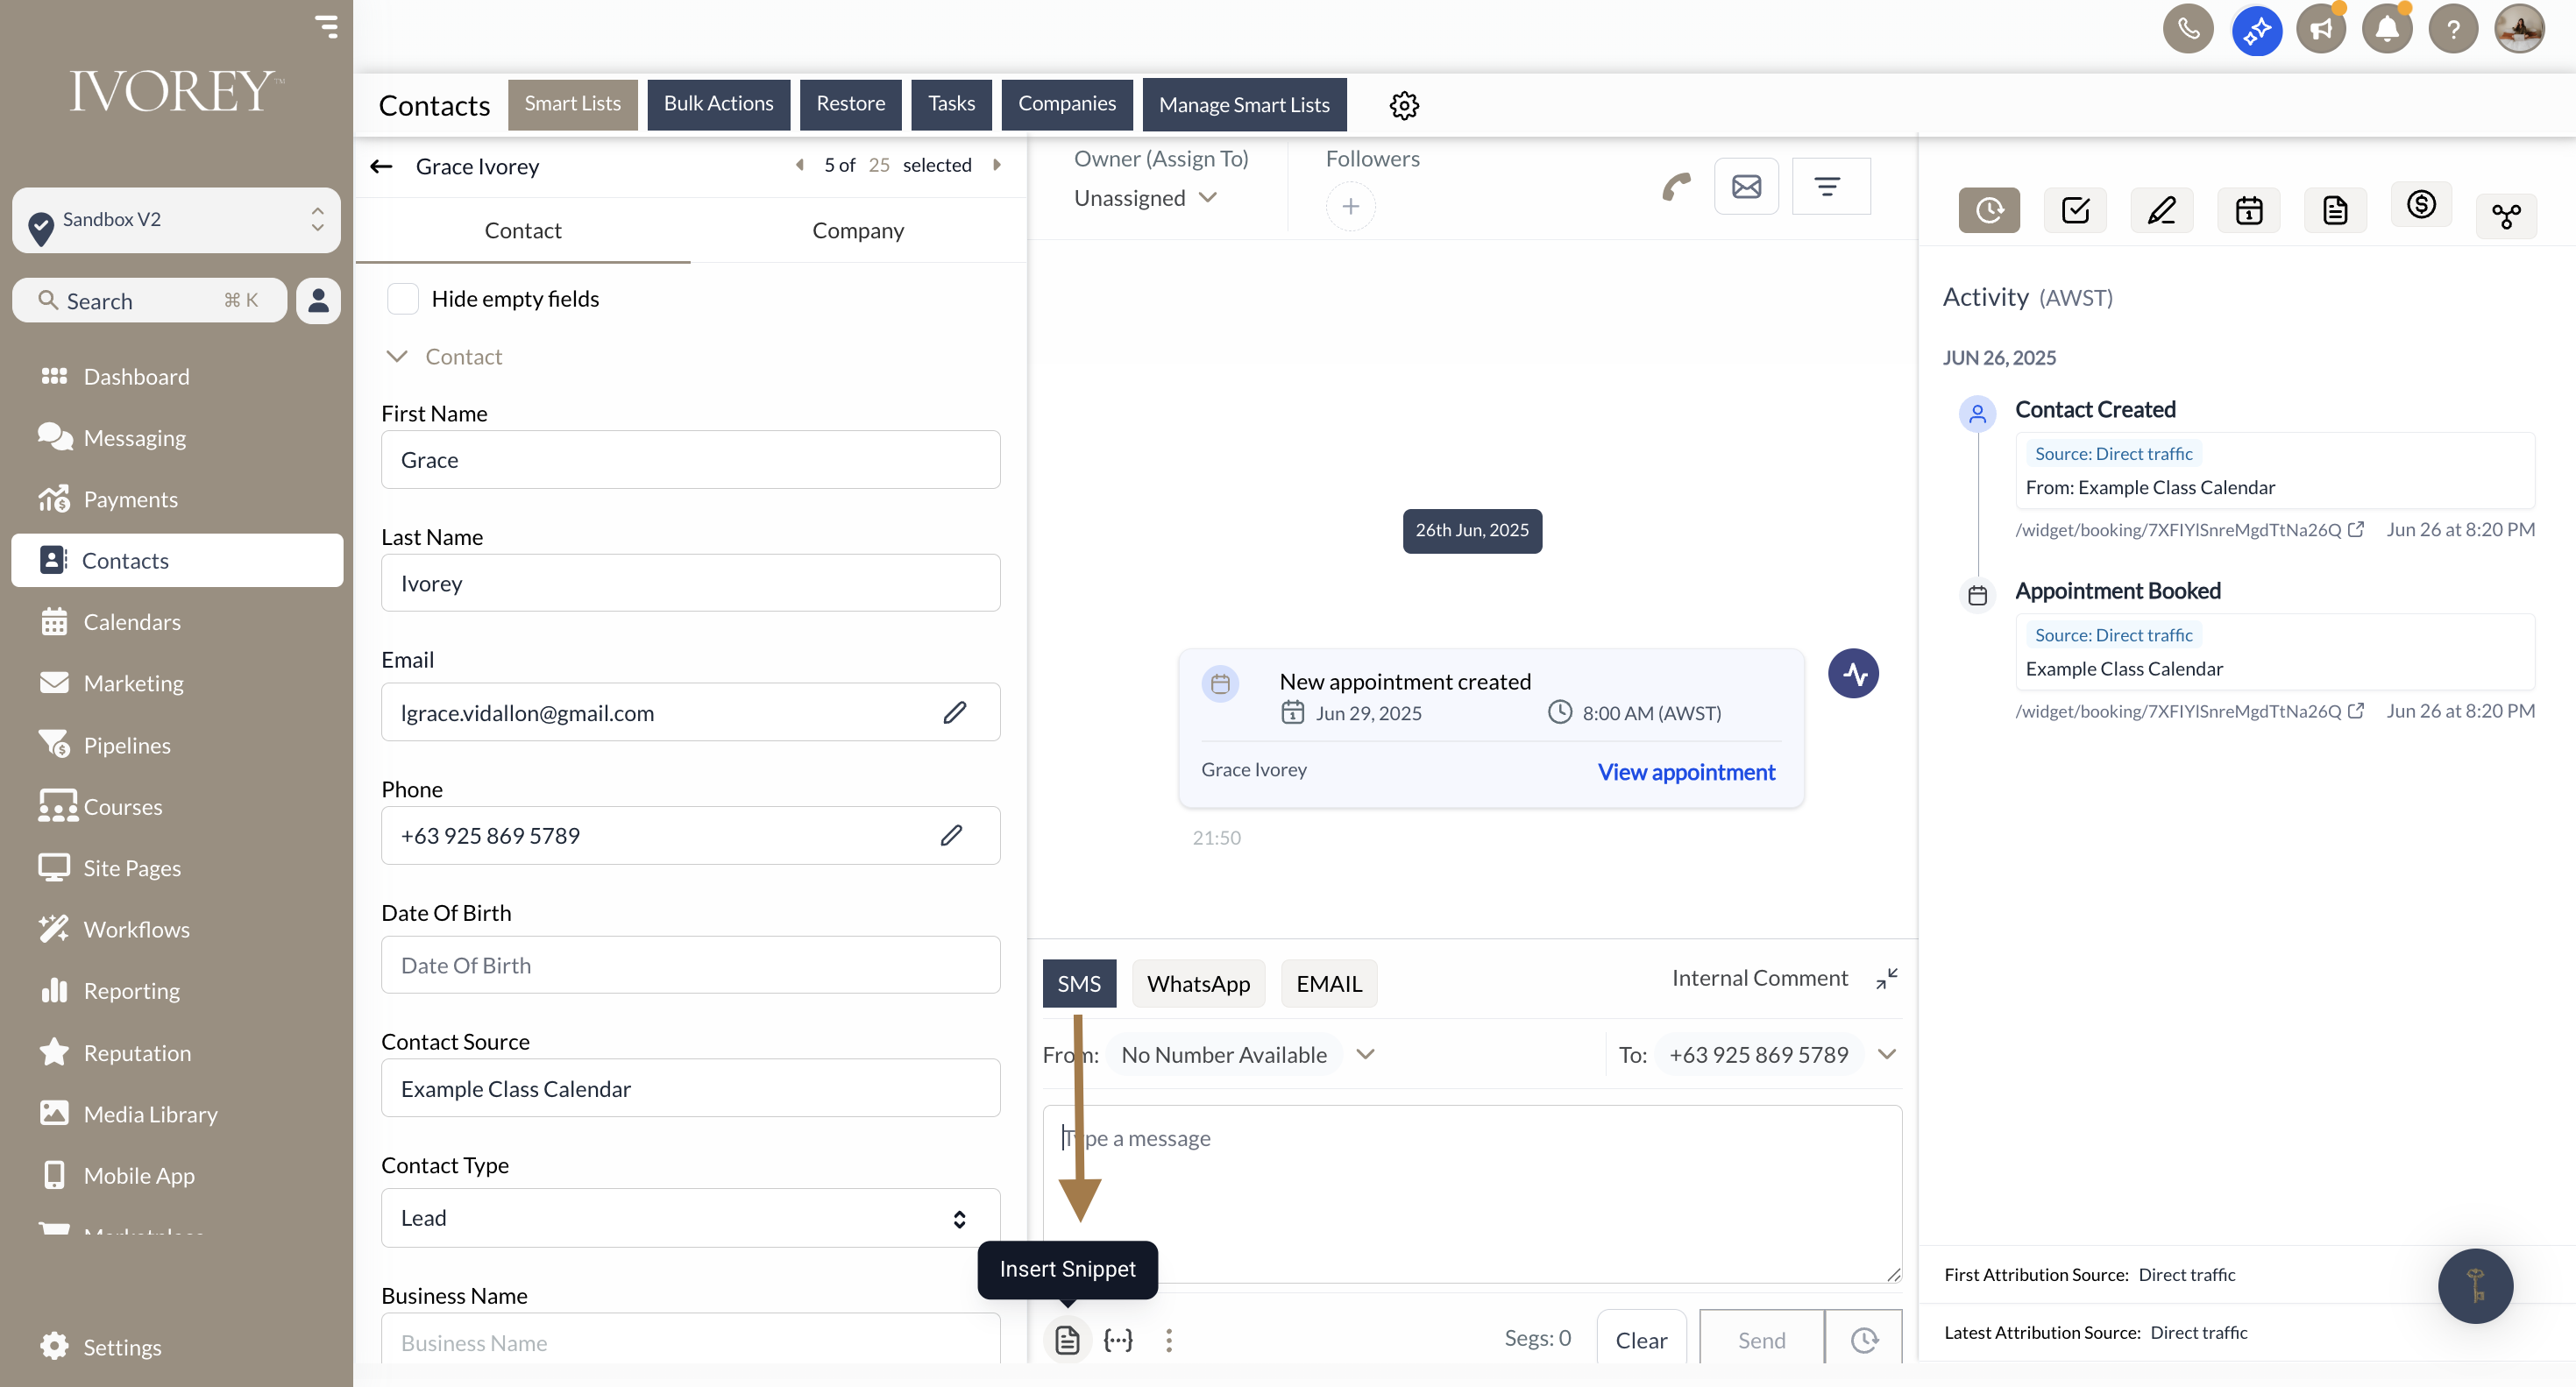Select the WhatsApp message tab
This screenshot has width=2576, height=1387.
(x=1198, y=983)
